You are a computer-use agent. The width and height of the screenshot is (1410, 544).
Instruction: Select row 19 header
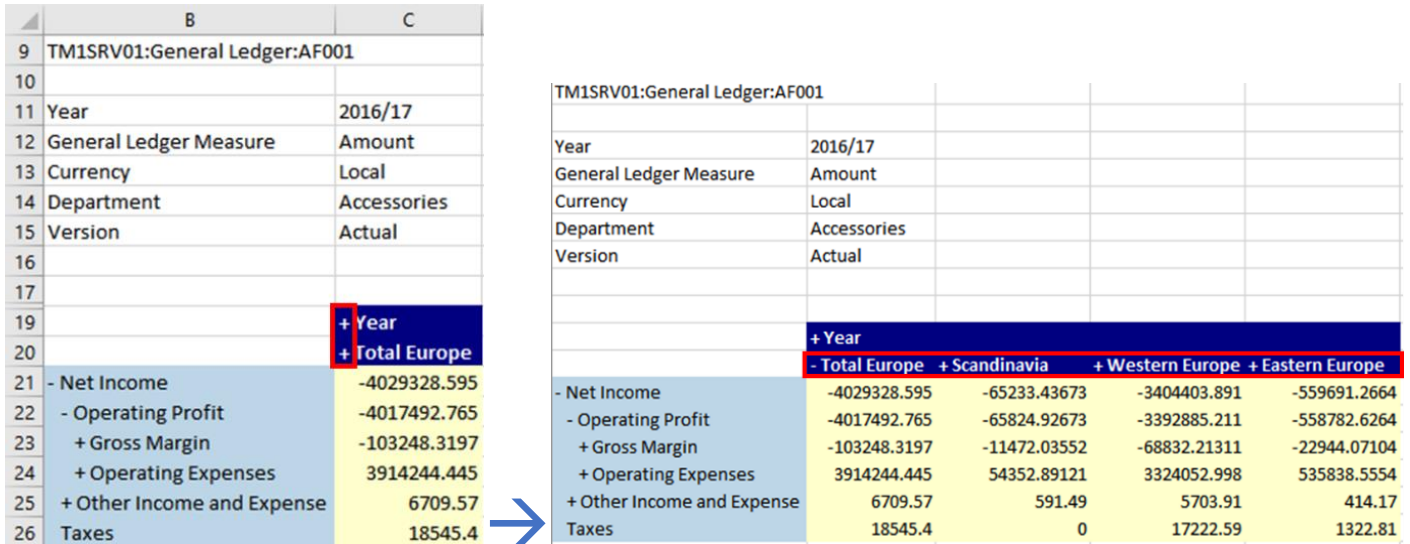click(x=23, y=322)
